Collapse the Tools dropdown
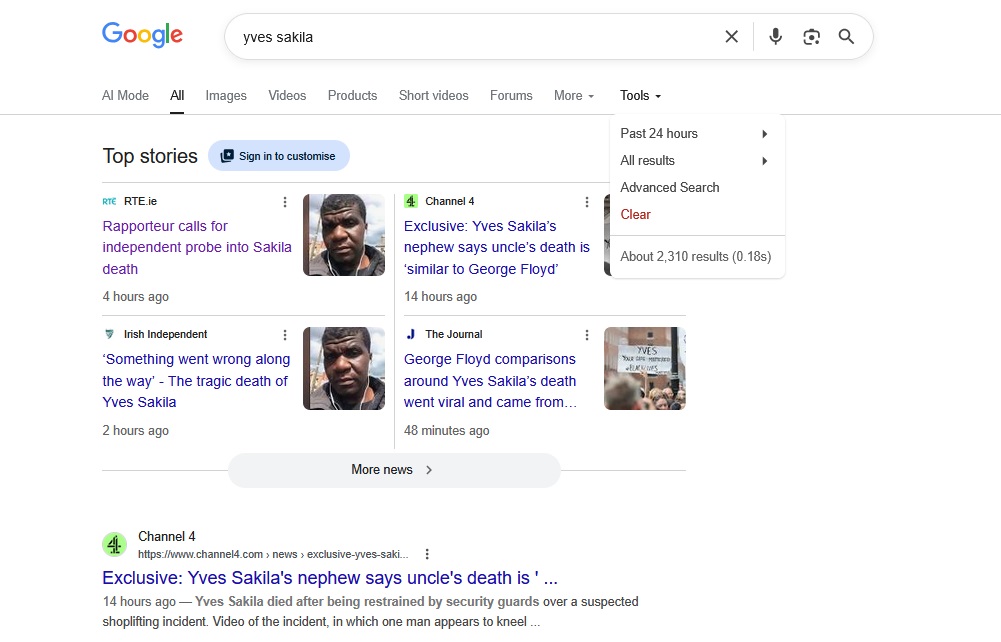 pos(640,96)
